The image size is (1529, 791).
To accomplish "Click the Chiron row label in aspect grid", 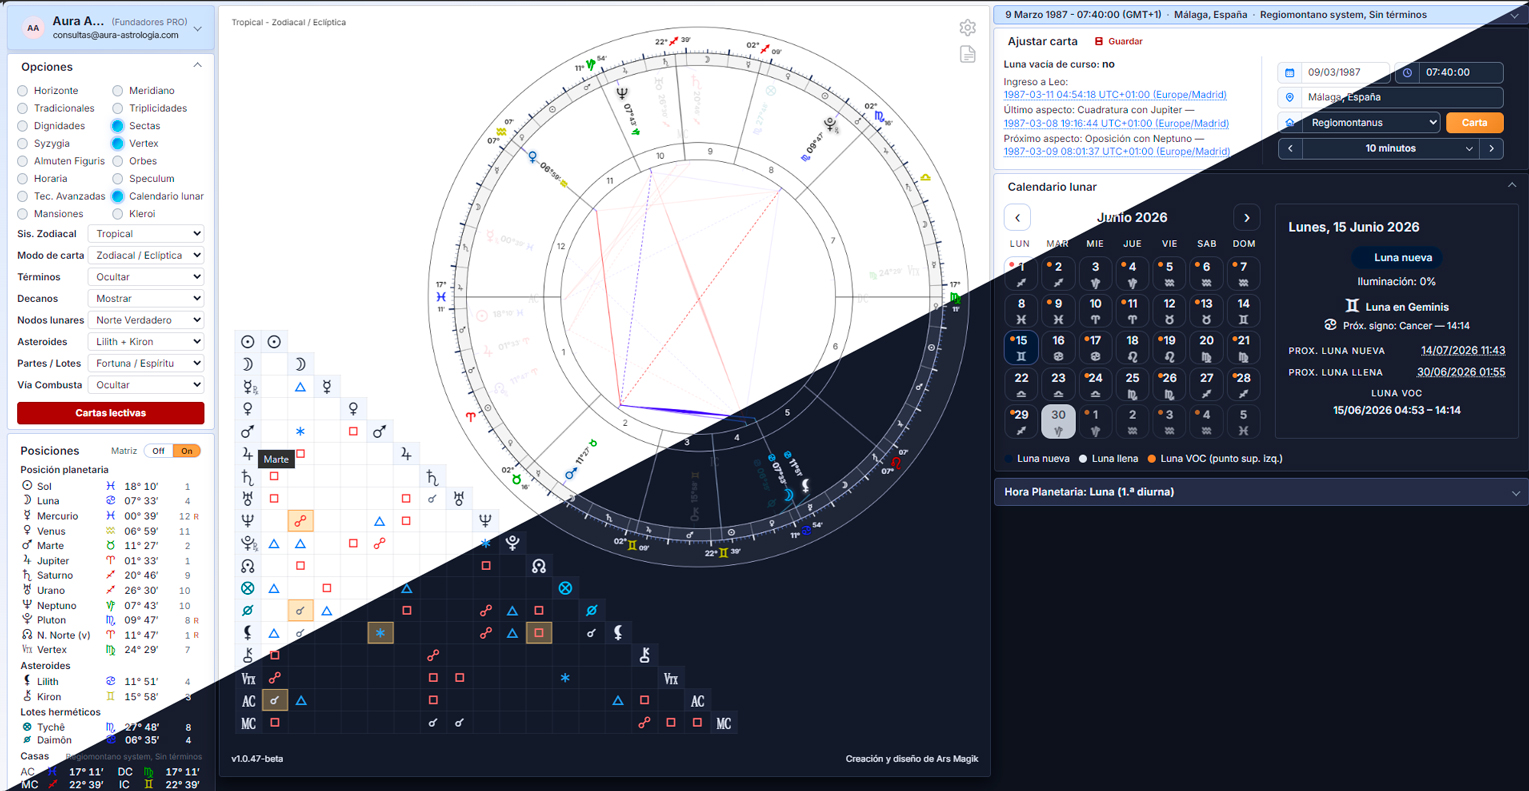I will pyautogui.click(x=247, y=656).
